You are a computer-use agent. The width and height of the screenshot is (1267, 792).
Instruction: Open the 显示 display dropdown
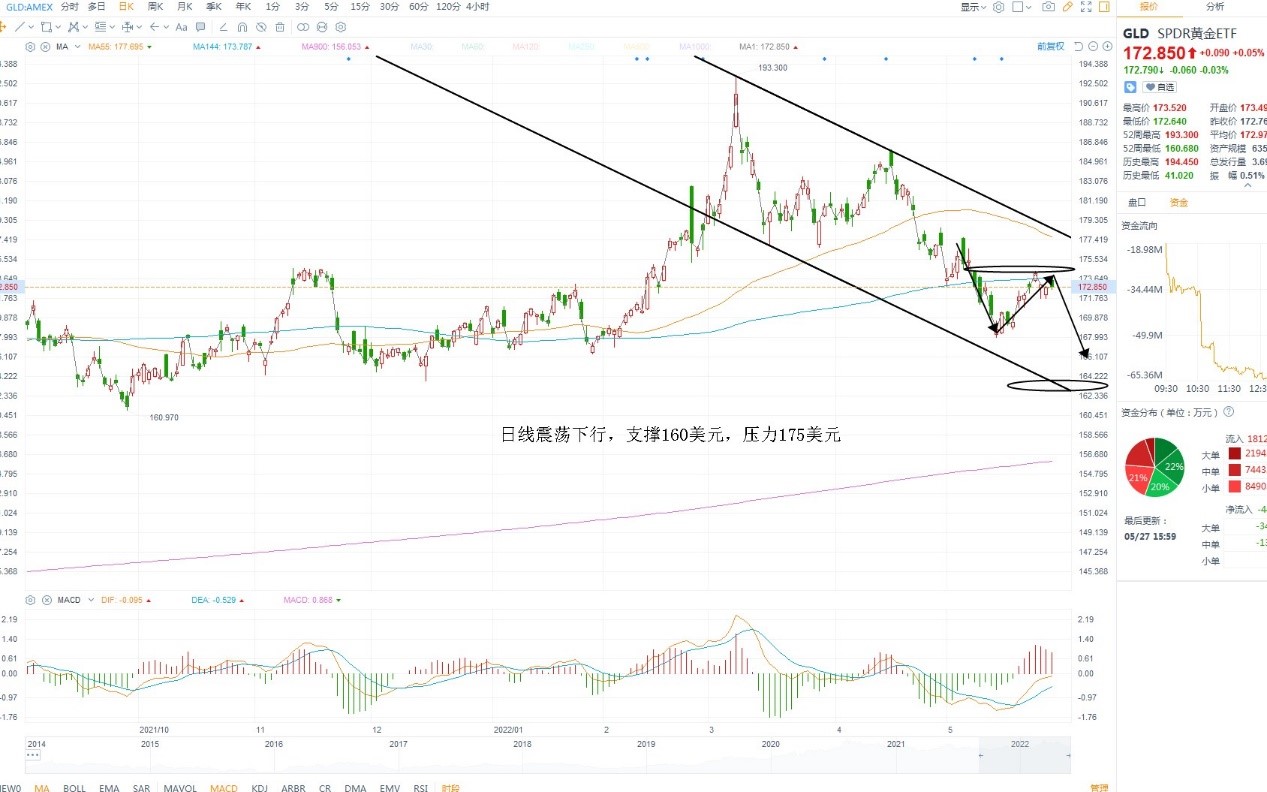973,7
